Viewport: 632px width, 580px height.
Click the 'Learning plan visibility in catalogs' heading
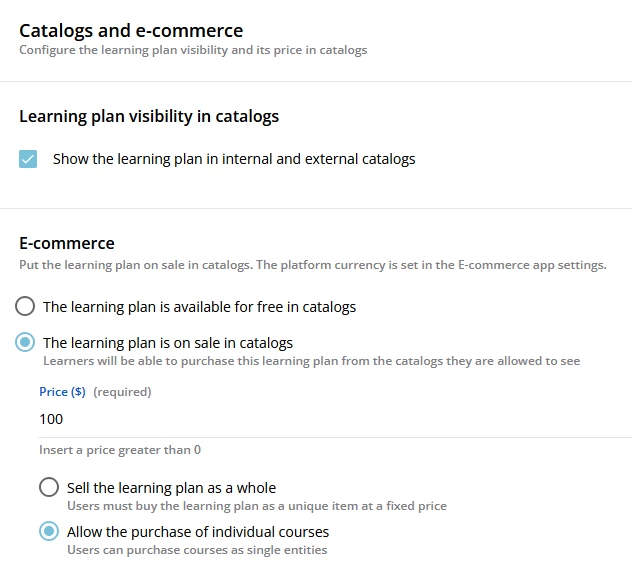tap(149, 116)
